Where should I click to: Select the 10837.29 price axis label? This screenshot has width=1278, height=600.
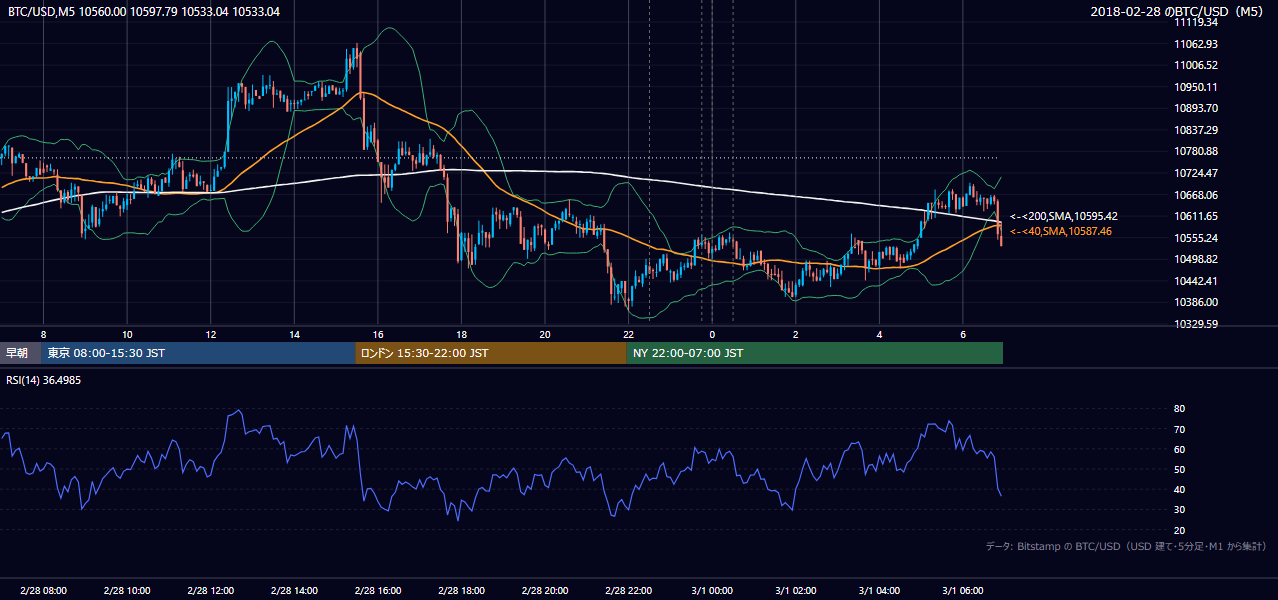[1196, 130]
